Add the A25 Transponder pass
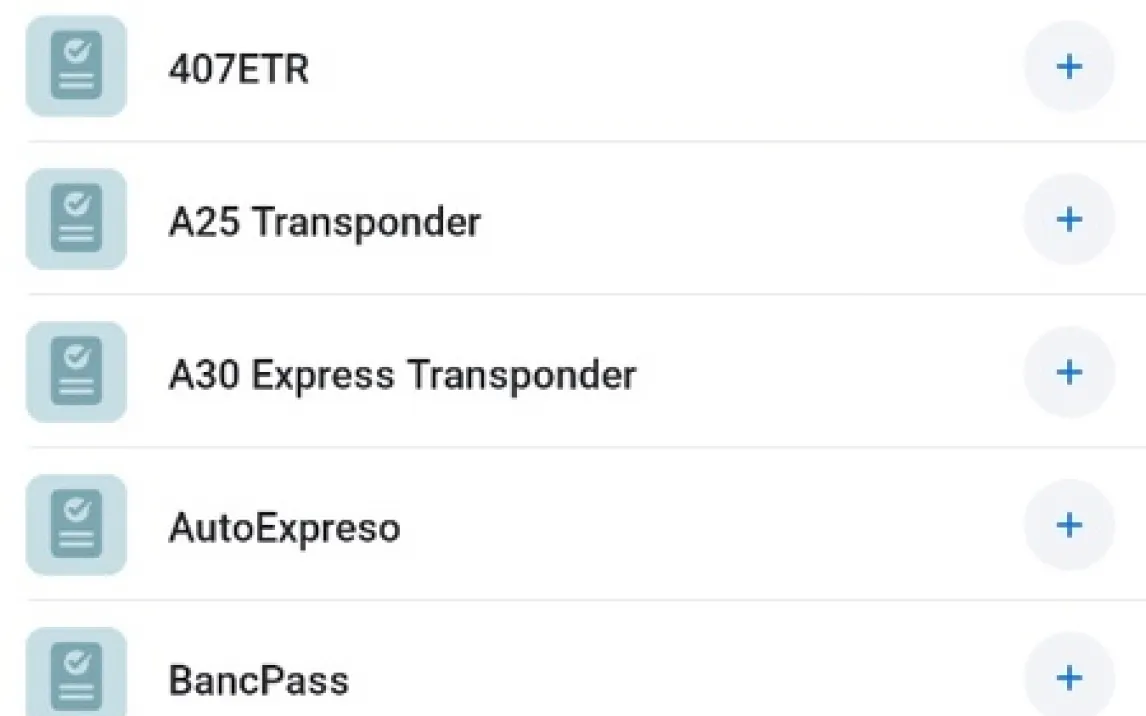 [1069, 220]
